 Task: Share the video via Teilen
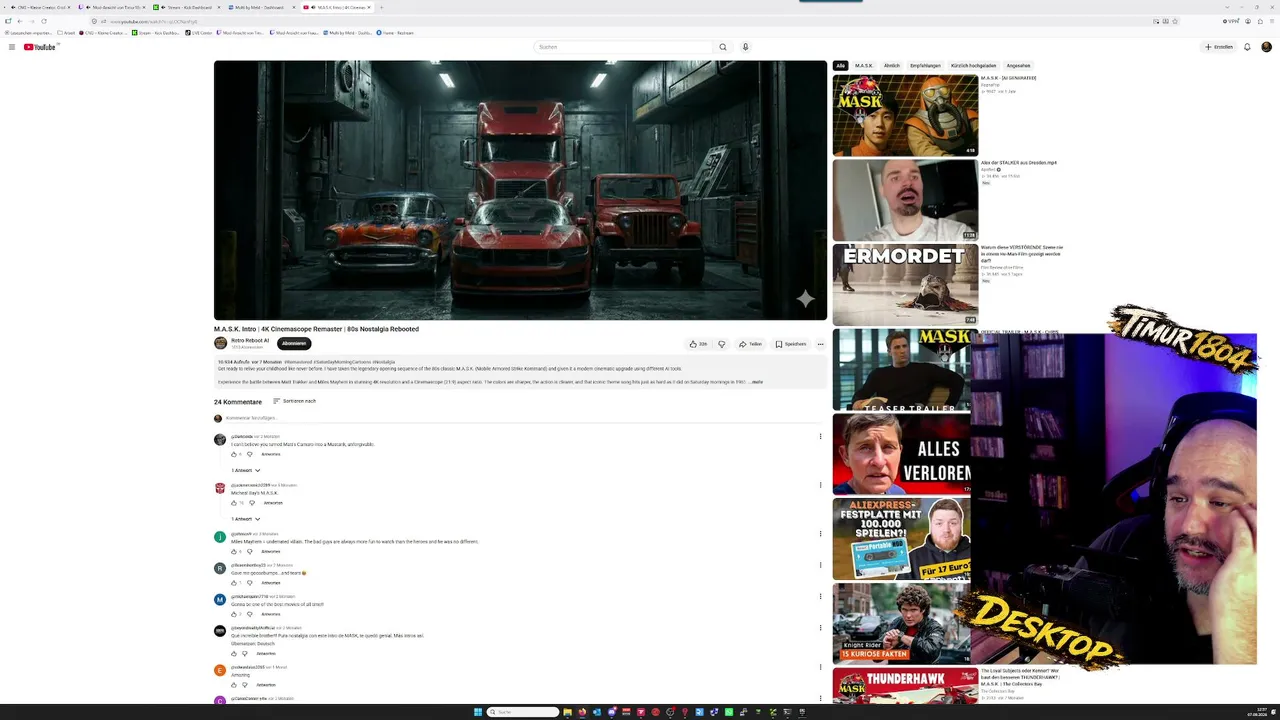(750, 344)
